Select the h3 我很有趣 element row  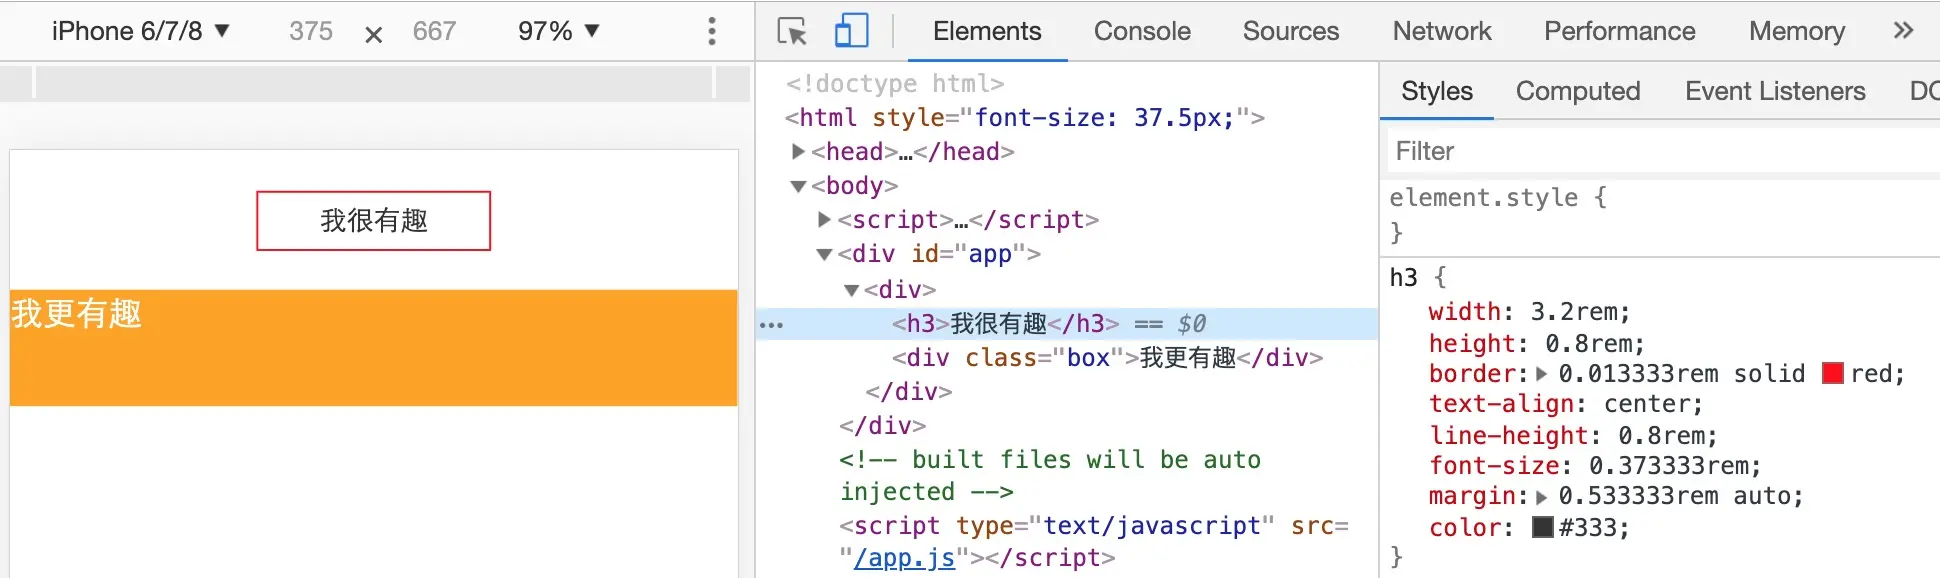click(x=1067, y=324)
